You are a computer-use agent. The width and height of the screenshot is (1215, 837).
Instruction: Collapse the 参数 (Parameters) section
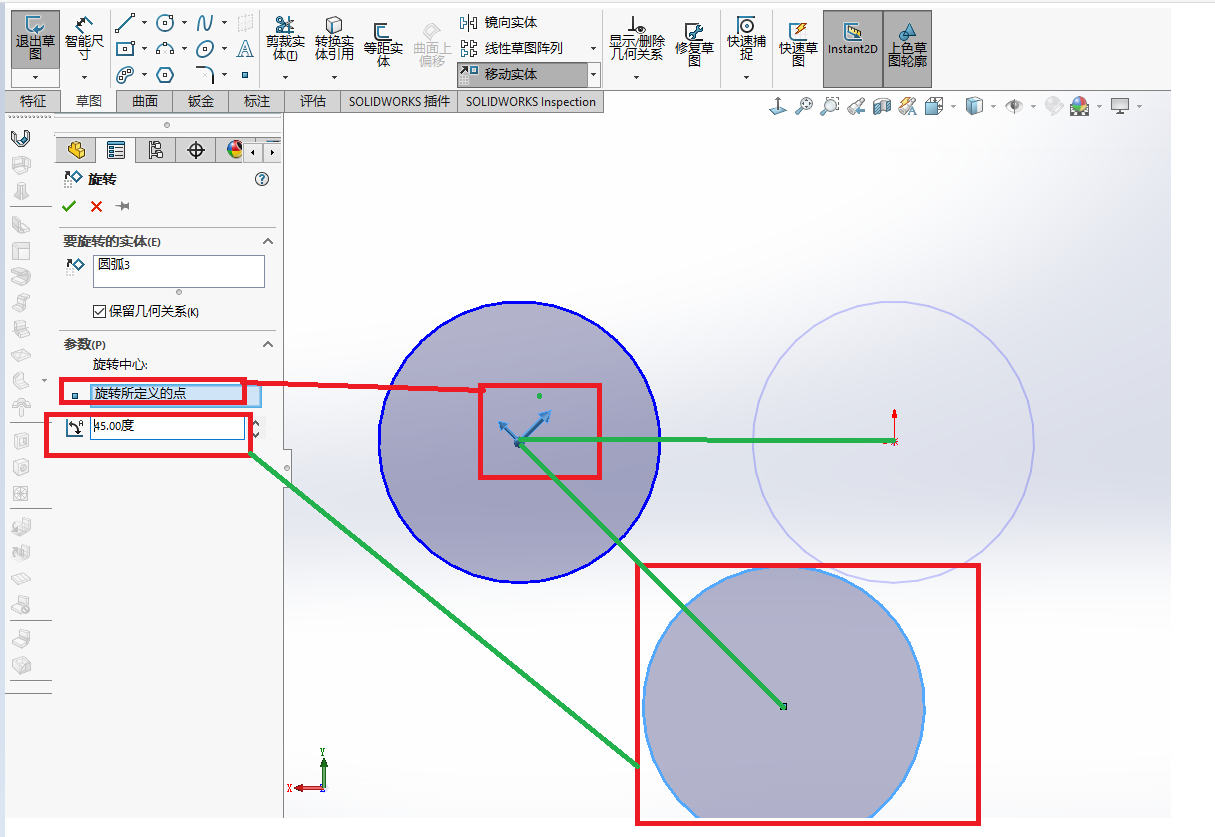(267, 344)
